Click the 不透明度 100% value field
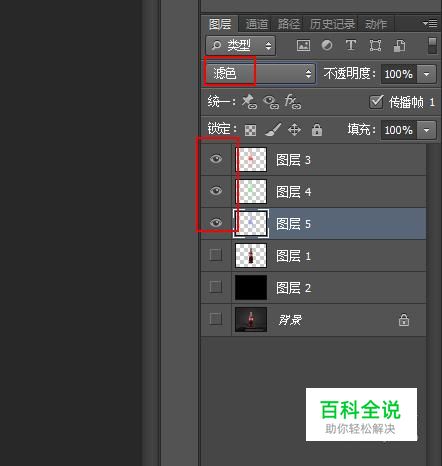 coord(399,74)
